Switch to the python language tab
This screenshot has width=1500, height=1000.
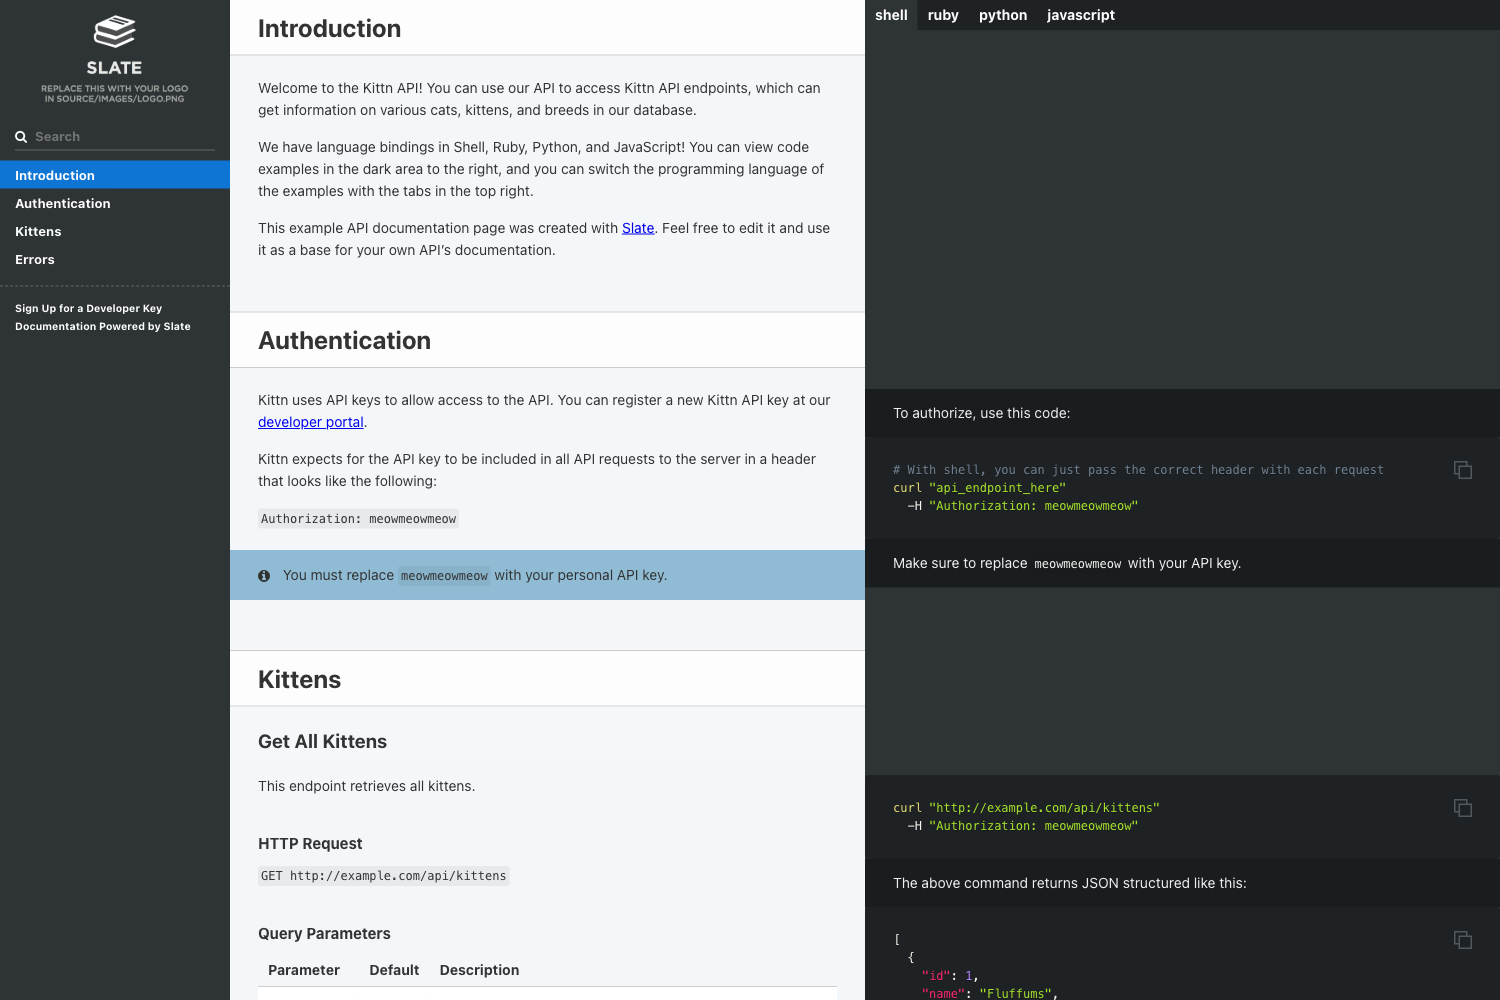click(x=1003, y=15)
